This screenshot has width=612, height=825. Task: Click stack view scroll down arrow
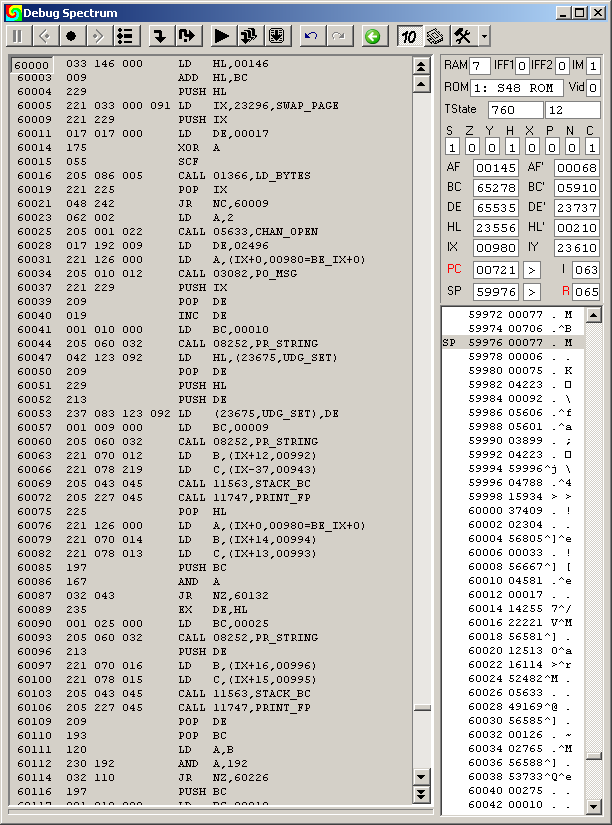[x=594, y=806]
